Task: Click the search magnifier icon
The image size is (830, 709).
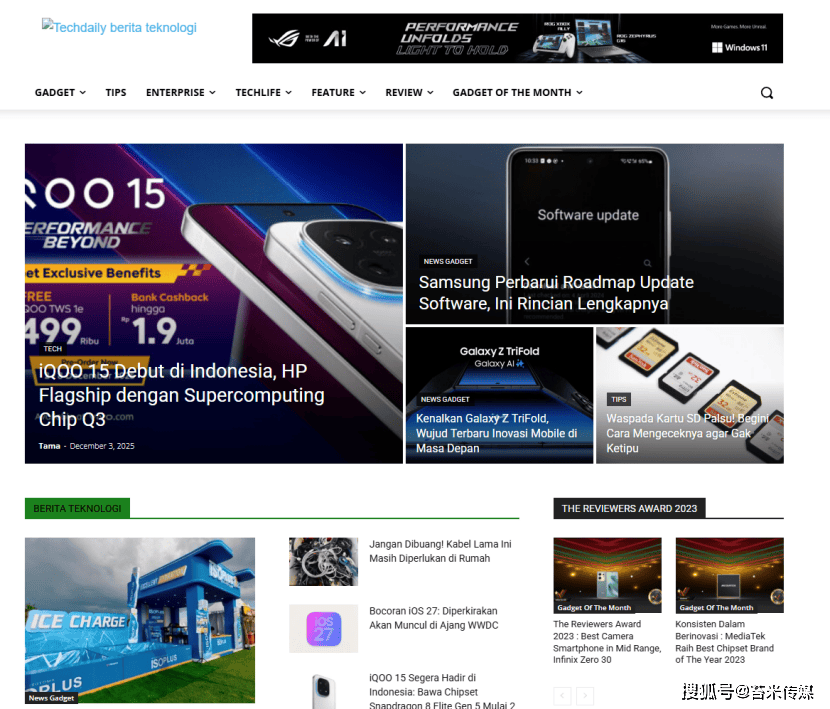Action: pyautogui.click(x=767, y=93)
